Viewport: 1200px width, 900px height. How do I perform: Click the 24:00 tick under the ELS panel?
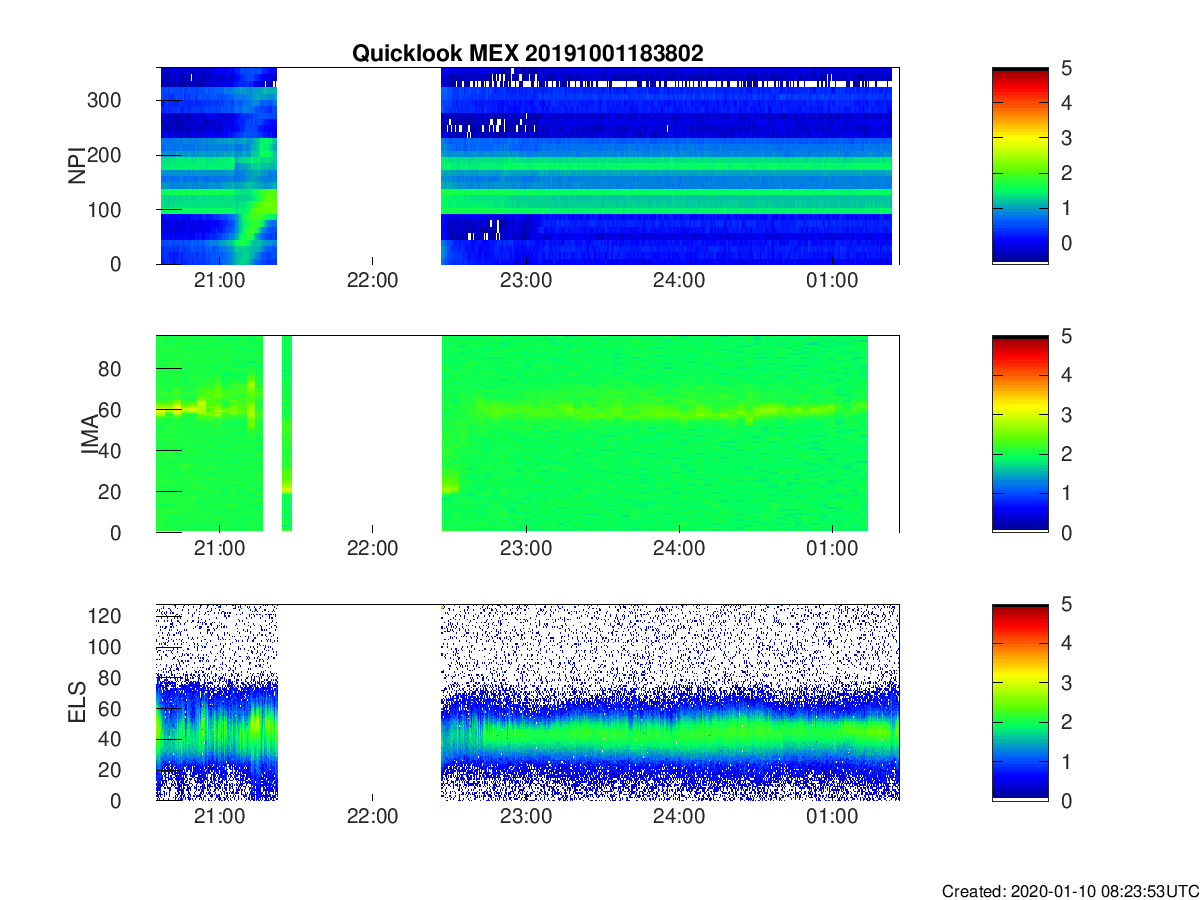[679, 817]
